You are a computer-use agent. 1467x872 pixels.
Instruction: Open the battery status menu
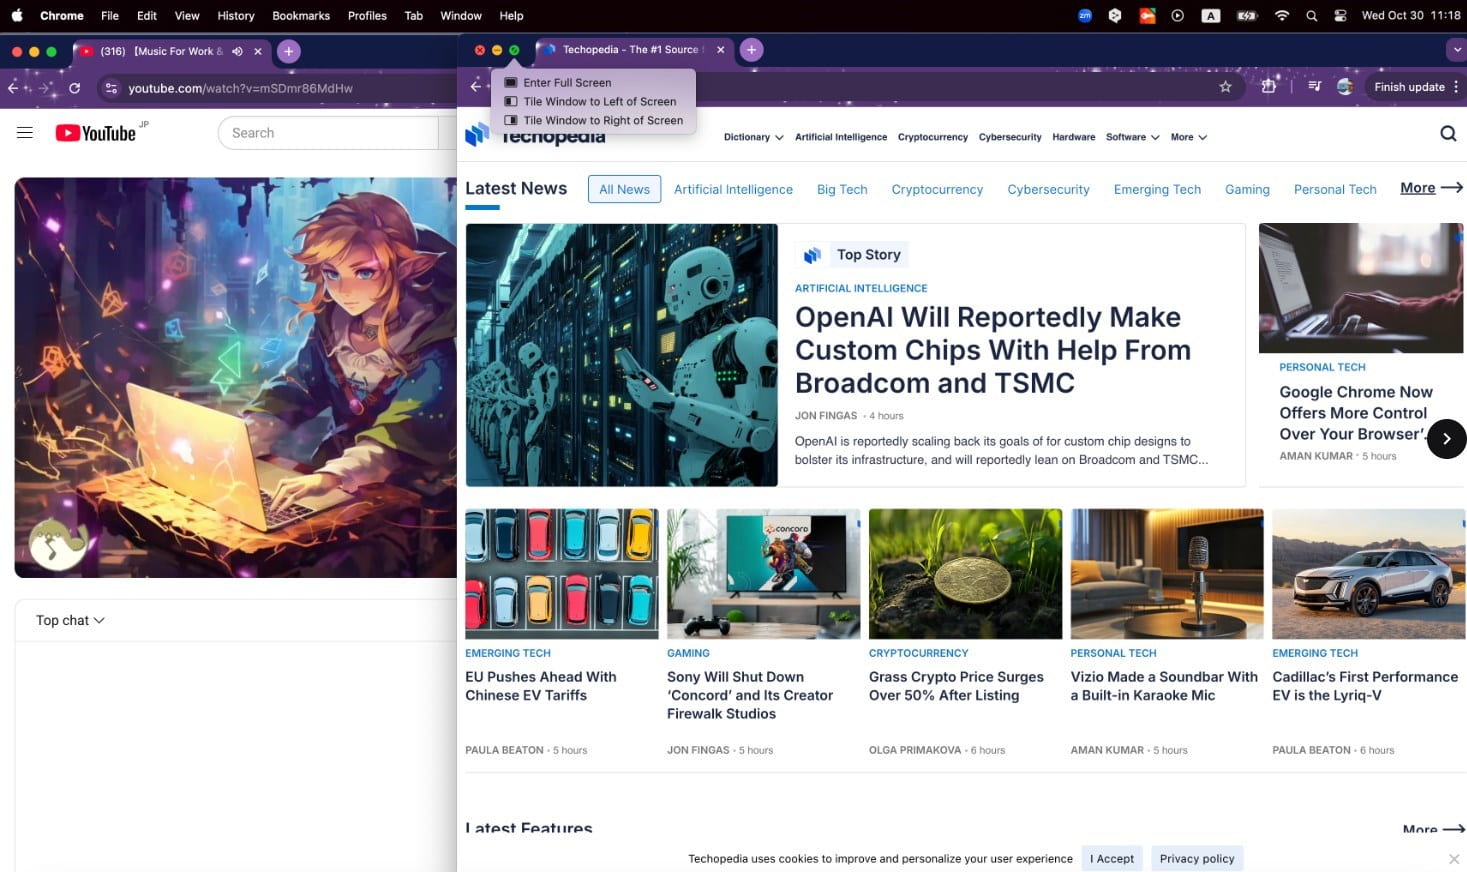[x=1246, y=15]
